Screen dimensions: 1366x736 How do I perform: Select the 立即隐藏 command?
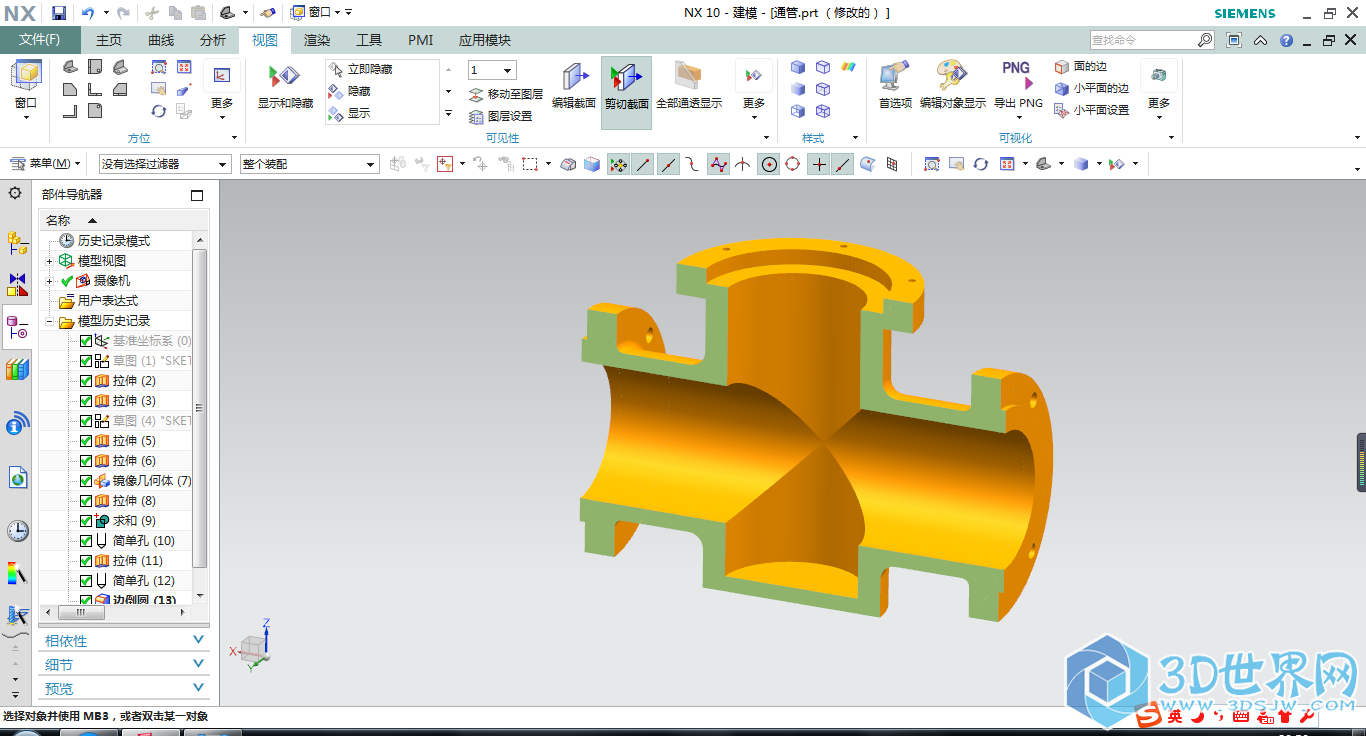[360, 69]
